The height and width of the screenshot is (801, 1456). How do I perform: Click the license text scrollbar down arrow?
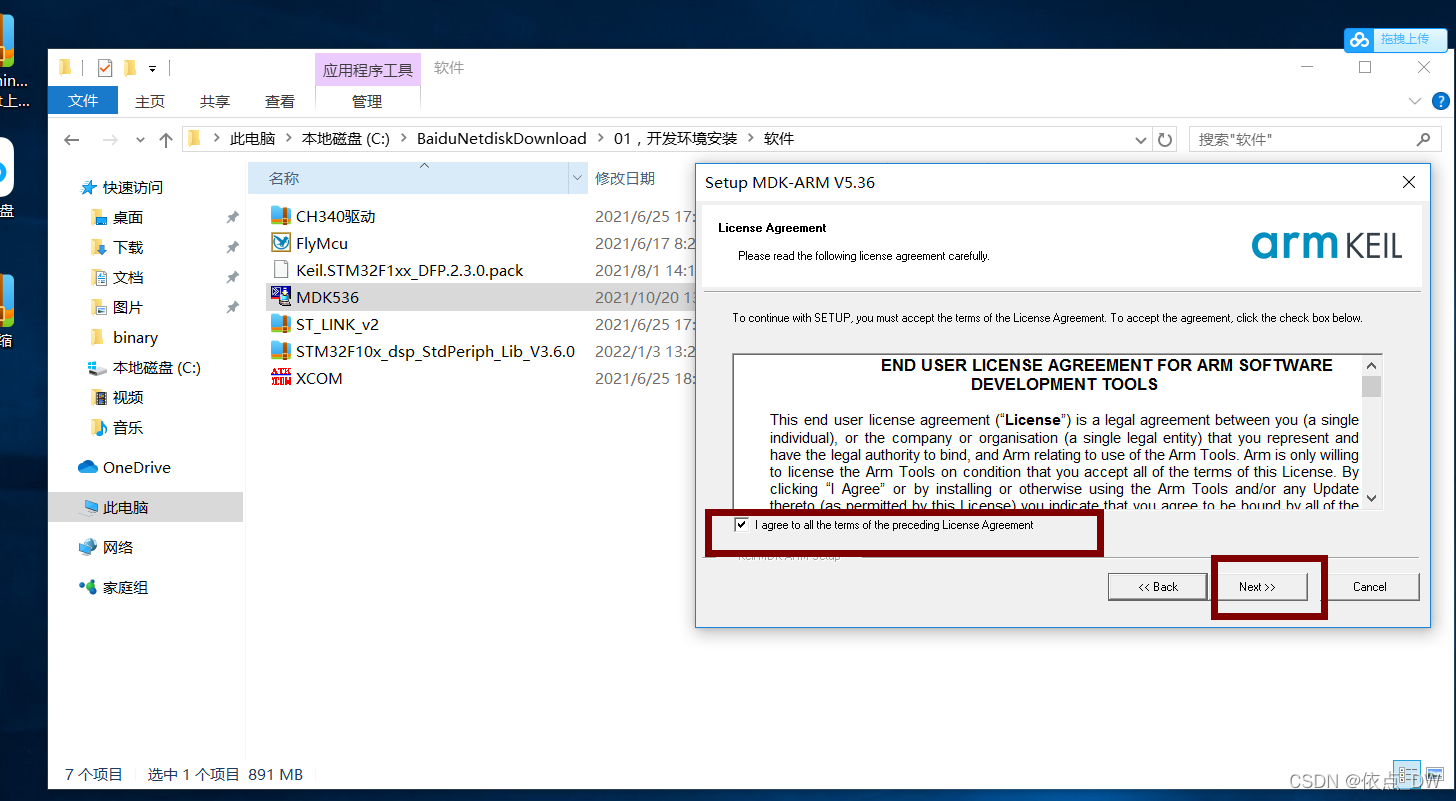pos(1371,498)
